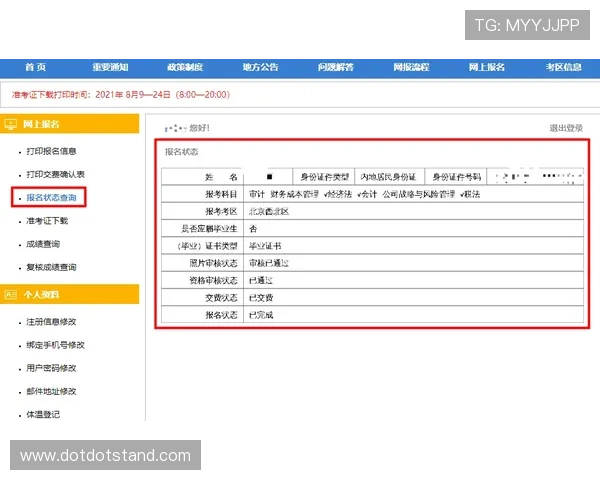
Task: Open the 首页 navigation tab
Action: 36,67
